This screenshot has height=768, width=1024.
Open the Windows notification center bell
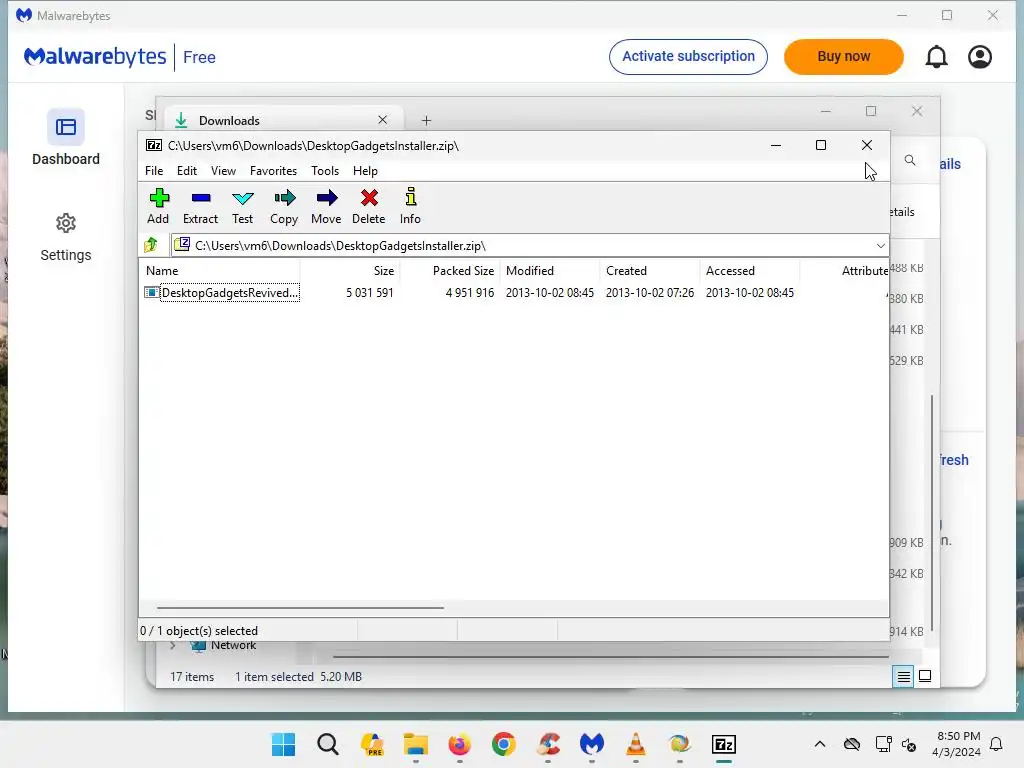(x=997, y=744)
